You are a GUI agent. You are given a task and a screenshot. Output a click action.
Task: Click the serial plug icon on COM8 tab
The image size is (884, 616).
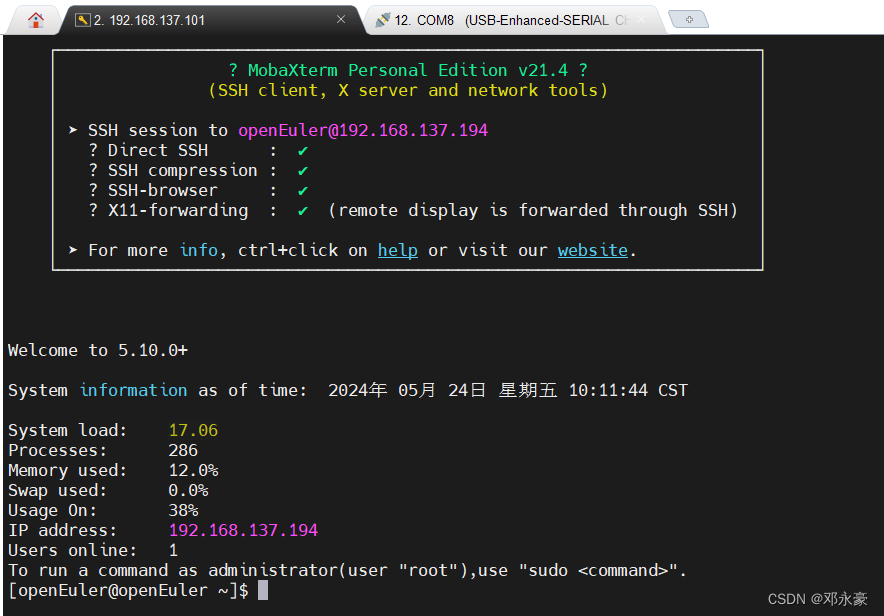383,20
